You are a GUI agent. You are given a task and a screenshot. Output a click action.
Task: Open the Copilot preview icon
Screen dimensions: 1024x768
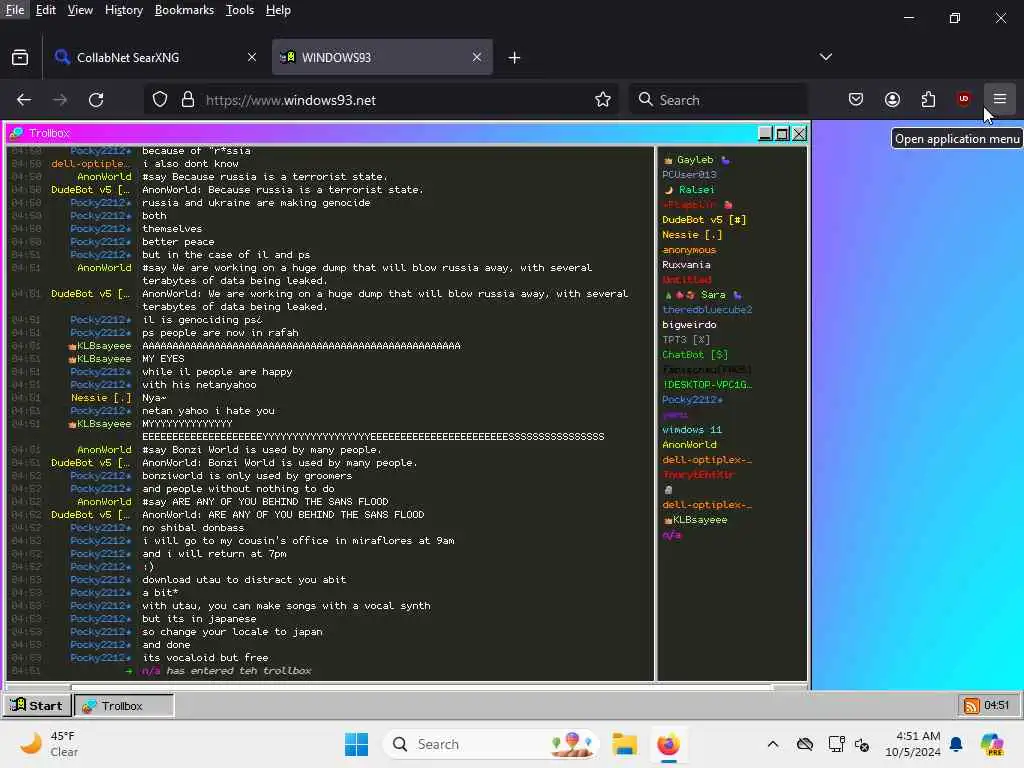(x=992, y=744)
